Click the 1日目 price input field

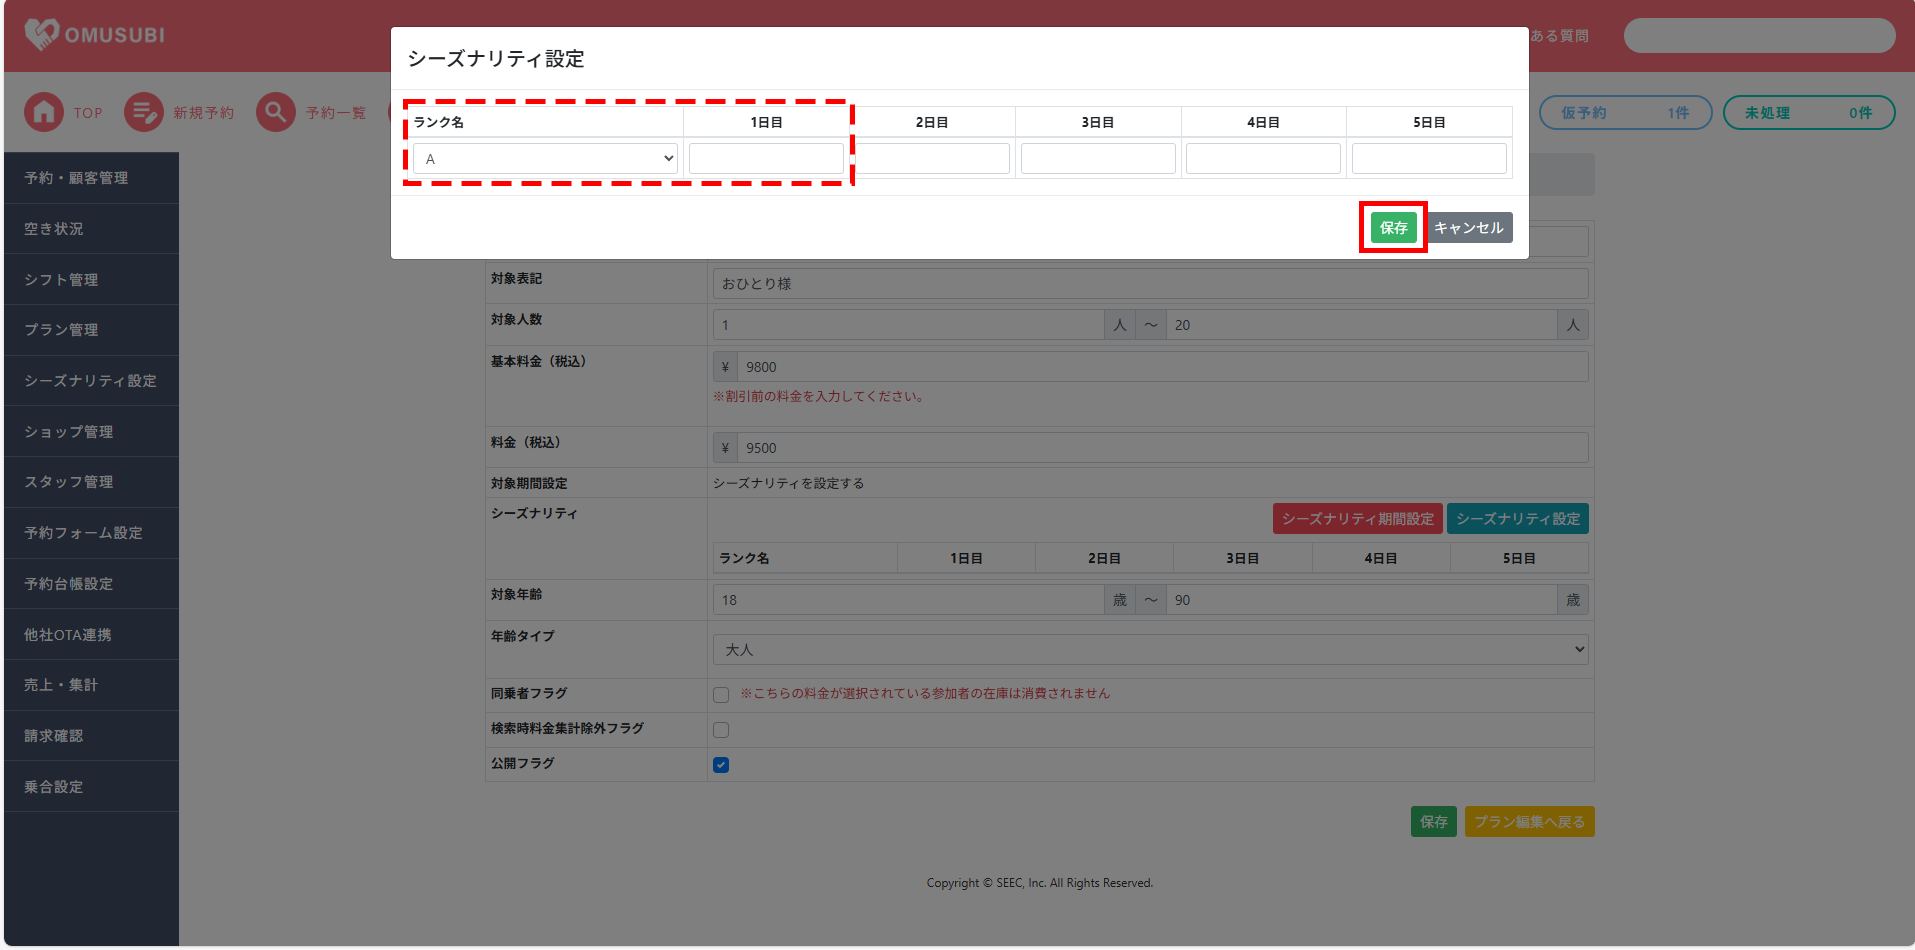[x=766, y=159]
